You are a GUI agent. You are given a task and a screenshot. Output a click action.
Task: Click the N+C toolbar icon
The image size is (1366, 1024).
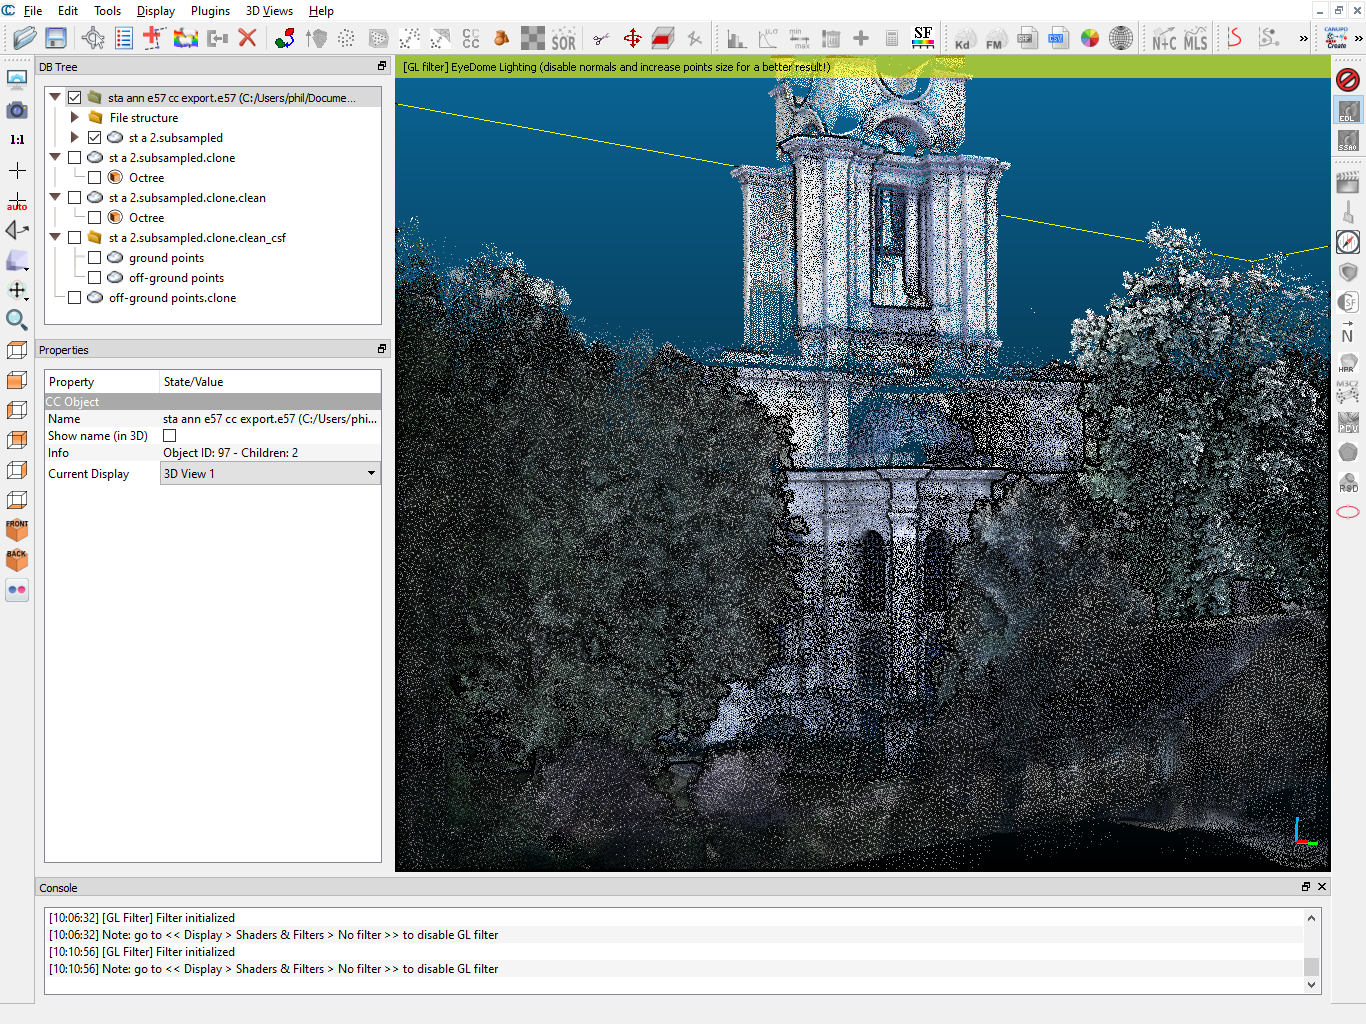(x=1164, y=39)
